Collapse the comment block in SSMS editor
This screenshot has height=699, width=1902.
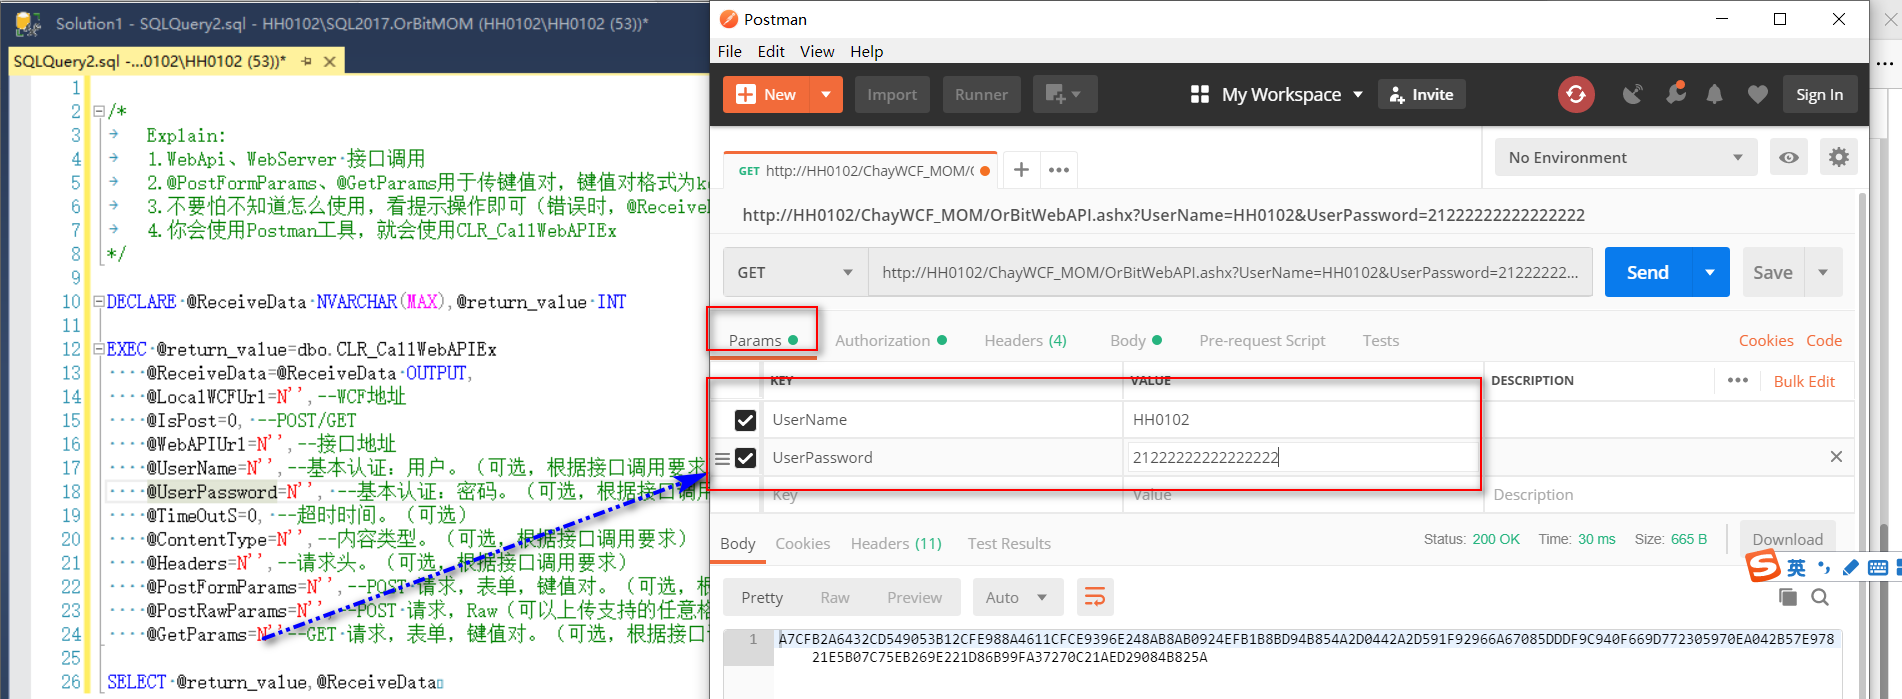(98, 112)
